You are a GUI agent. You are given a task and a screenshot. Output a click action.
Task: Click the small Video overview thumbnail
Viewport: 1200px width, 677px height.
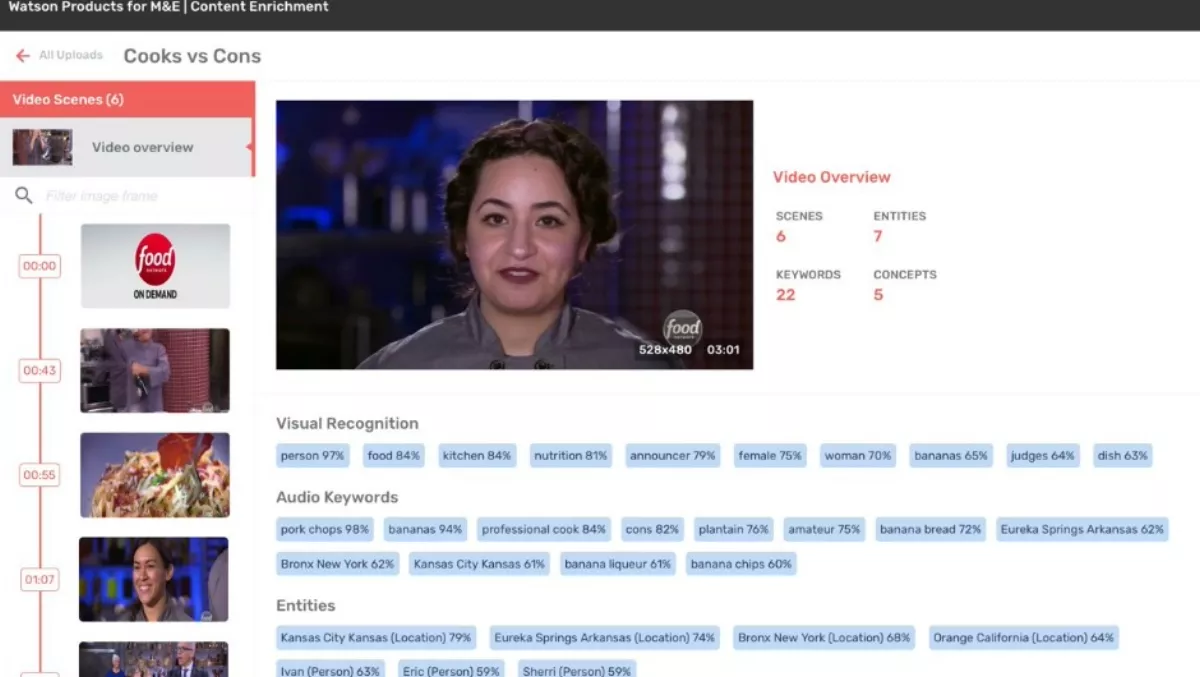(42, 147)
